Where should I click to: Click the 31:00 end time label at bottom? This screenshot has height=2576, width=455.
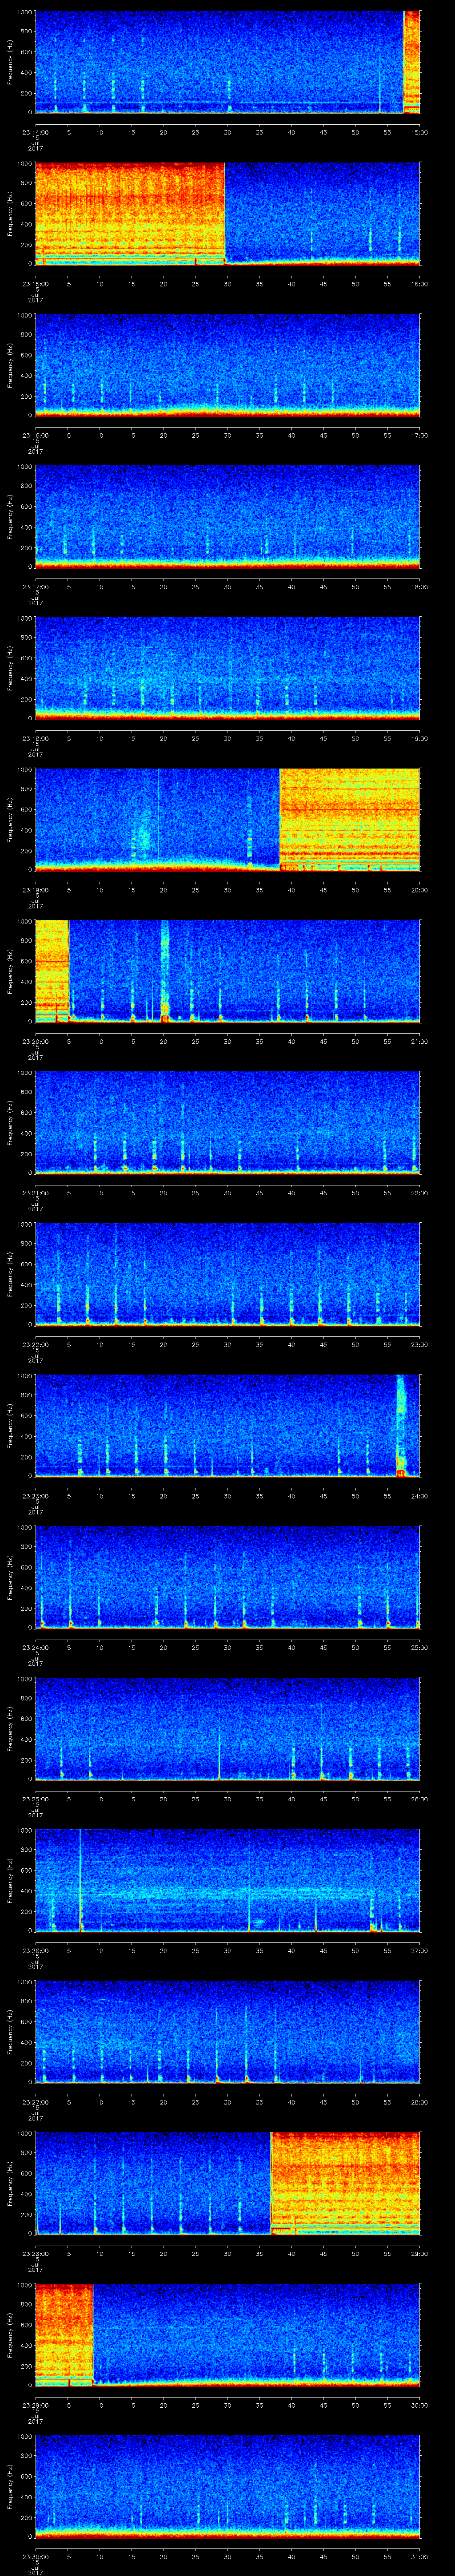(x=419, y=2556)
